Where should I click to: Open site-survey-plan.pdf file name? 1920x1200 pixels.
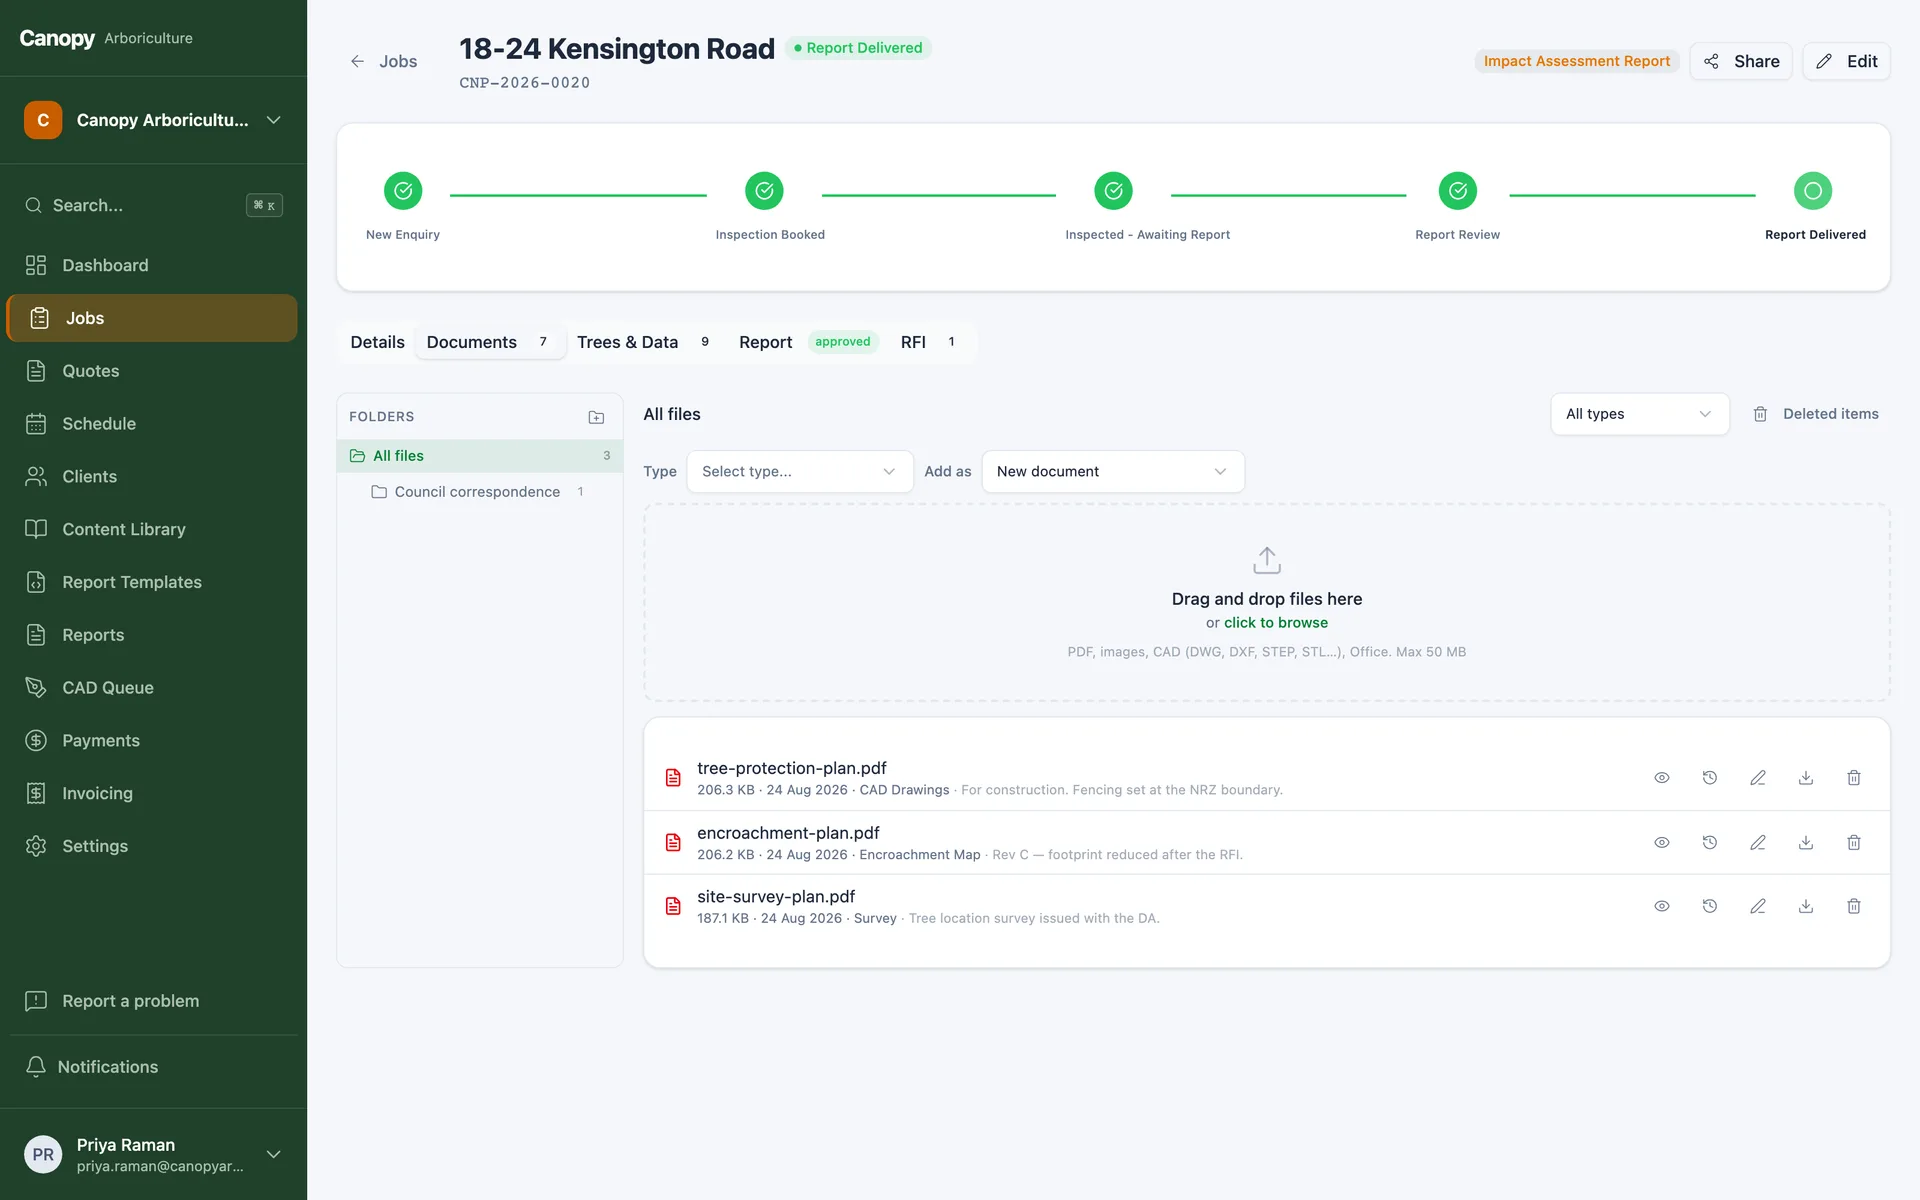[x=776, y=897]
